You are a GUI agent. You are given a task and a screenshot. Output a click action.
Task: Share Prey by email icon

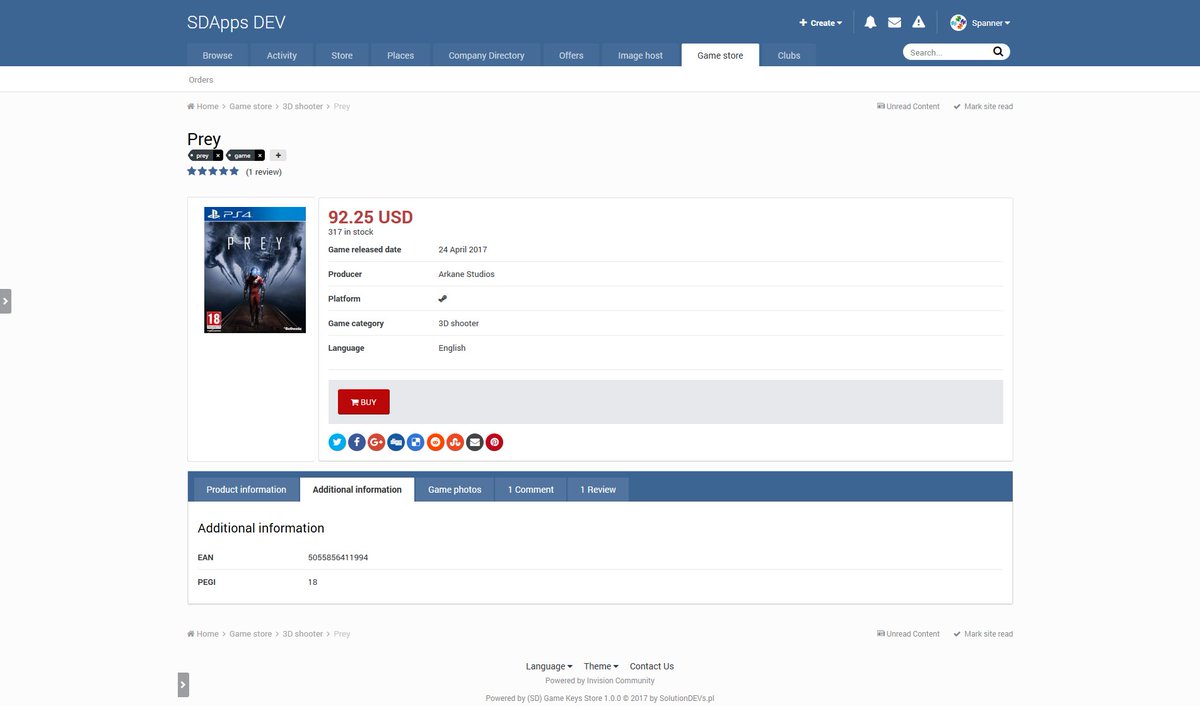(x=475, y=442)
